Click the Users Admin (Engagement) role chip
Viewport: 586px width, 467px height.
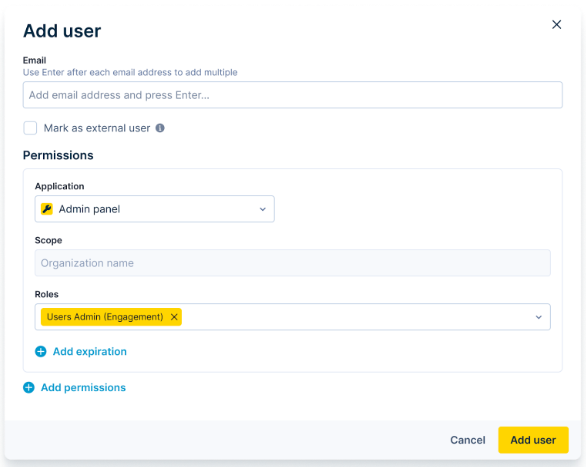point(105,317)
